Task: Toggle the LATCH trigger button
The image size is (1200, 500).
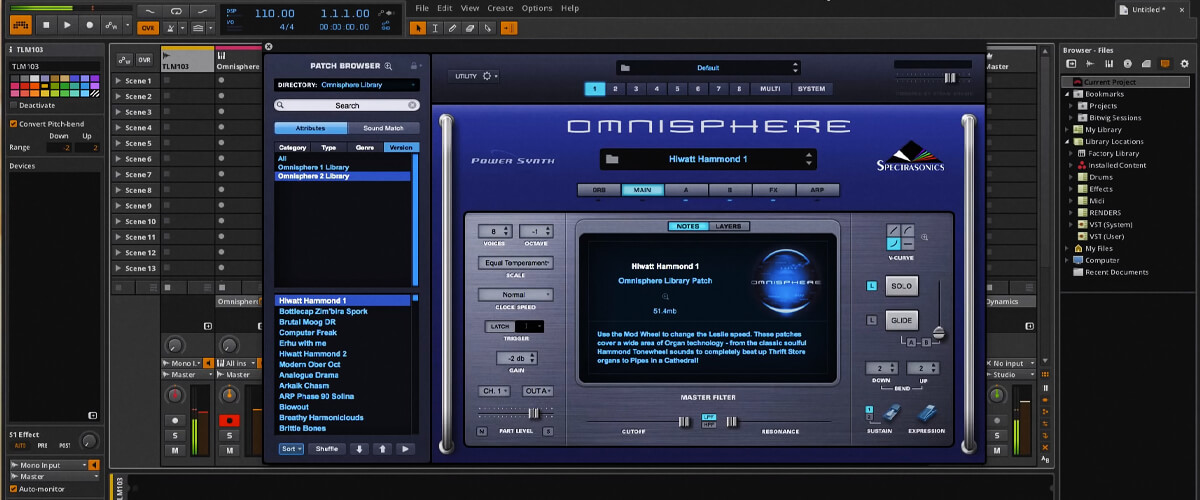Action: click(500, 326)
